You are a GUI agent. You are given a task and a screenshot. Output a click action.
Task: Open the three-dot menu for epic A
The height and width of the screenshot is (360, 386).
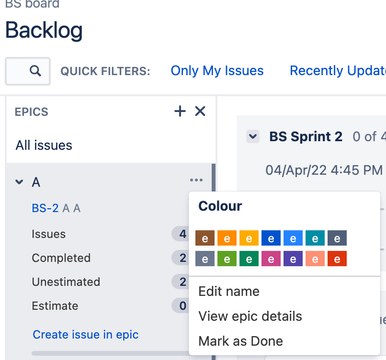click(x=196, y=180)
